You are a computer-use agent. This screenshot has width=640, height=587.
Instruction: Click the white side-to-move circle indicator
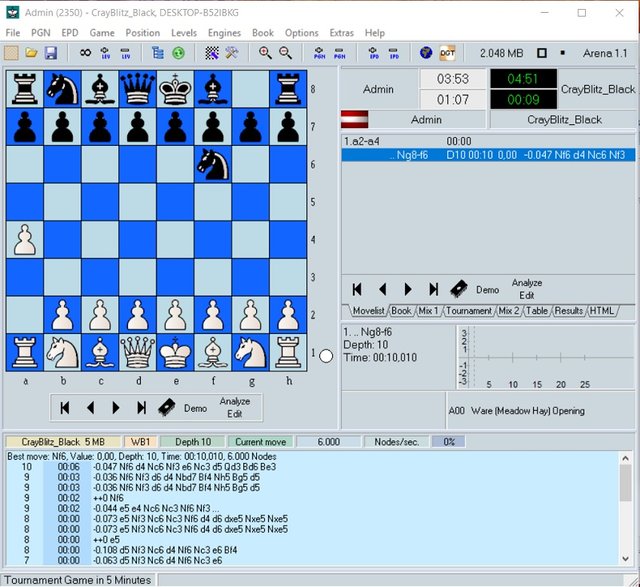point(326,356)
